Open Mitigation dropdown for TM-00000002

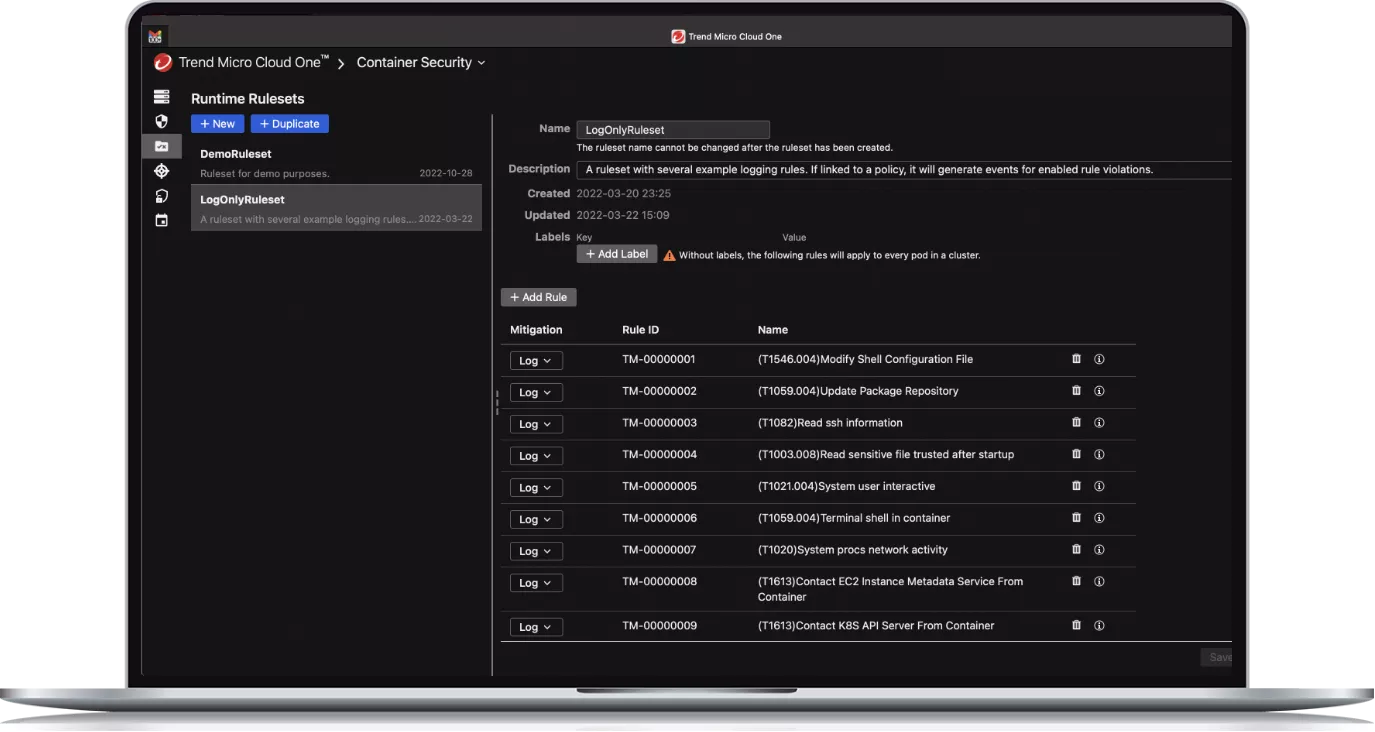click(536, 393)
